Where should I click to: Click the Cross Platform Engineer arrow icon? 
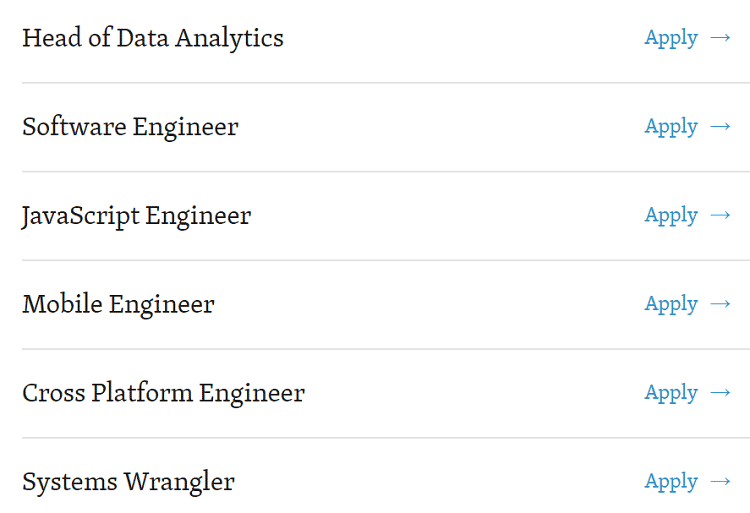tap(720, 393)
